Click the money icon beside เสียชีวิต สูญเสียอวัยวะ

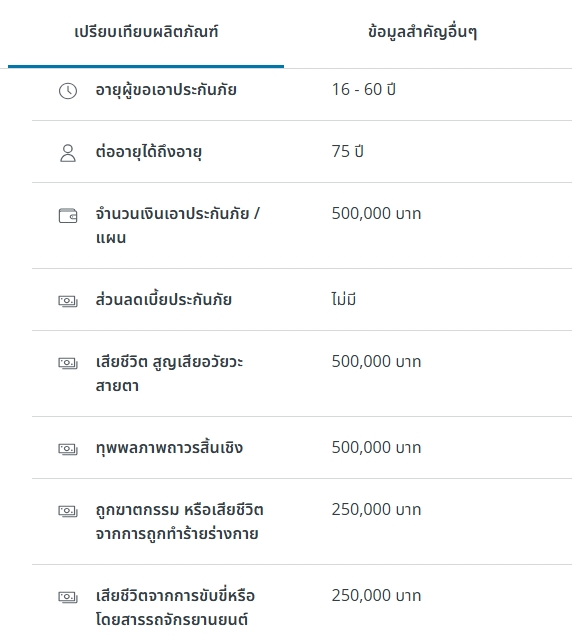click(x=68, y=363)
